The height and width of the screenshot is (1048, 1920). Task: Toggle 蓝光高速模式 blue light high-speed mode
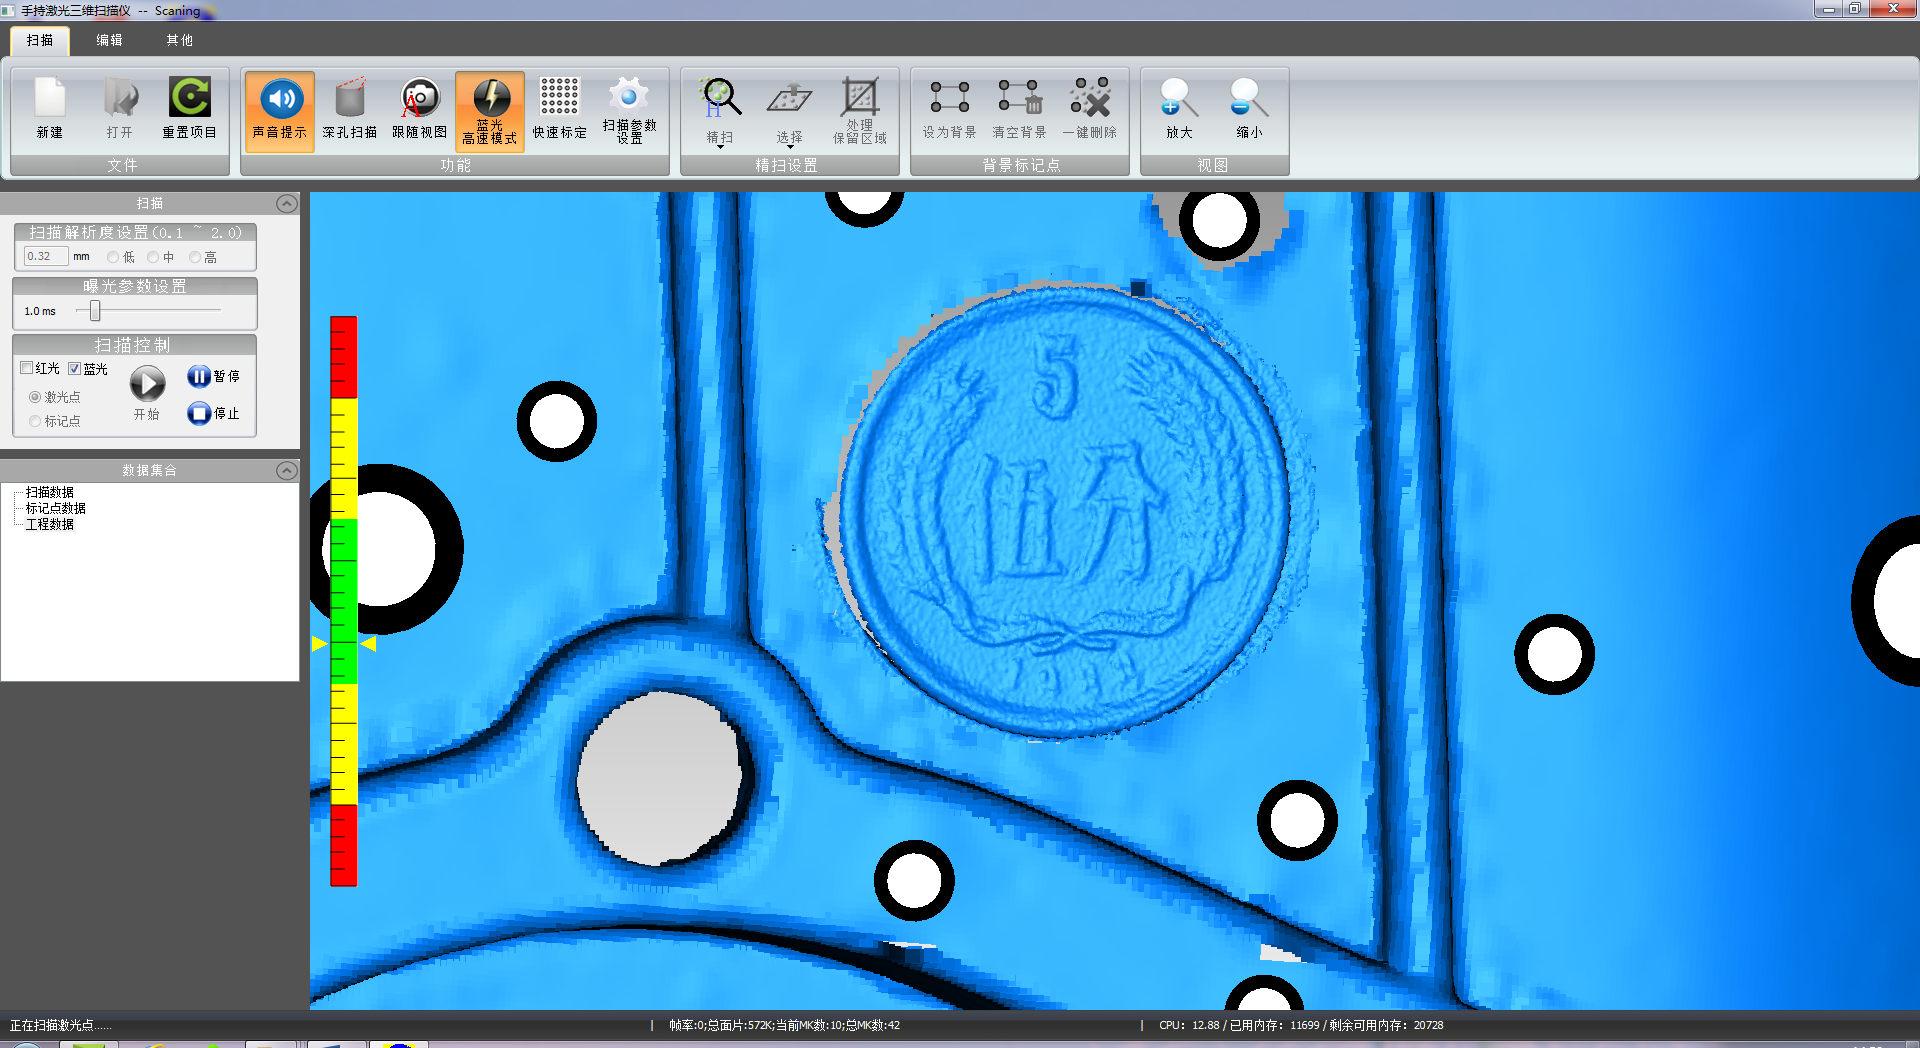490,99
